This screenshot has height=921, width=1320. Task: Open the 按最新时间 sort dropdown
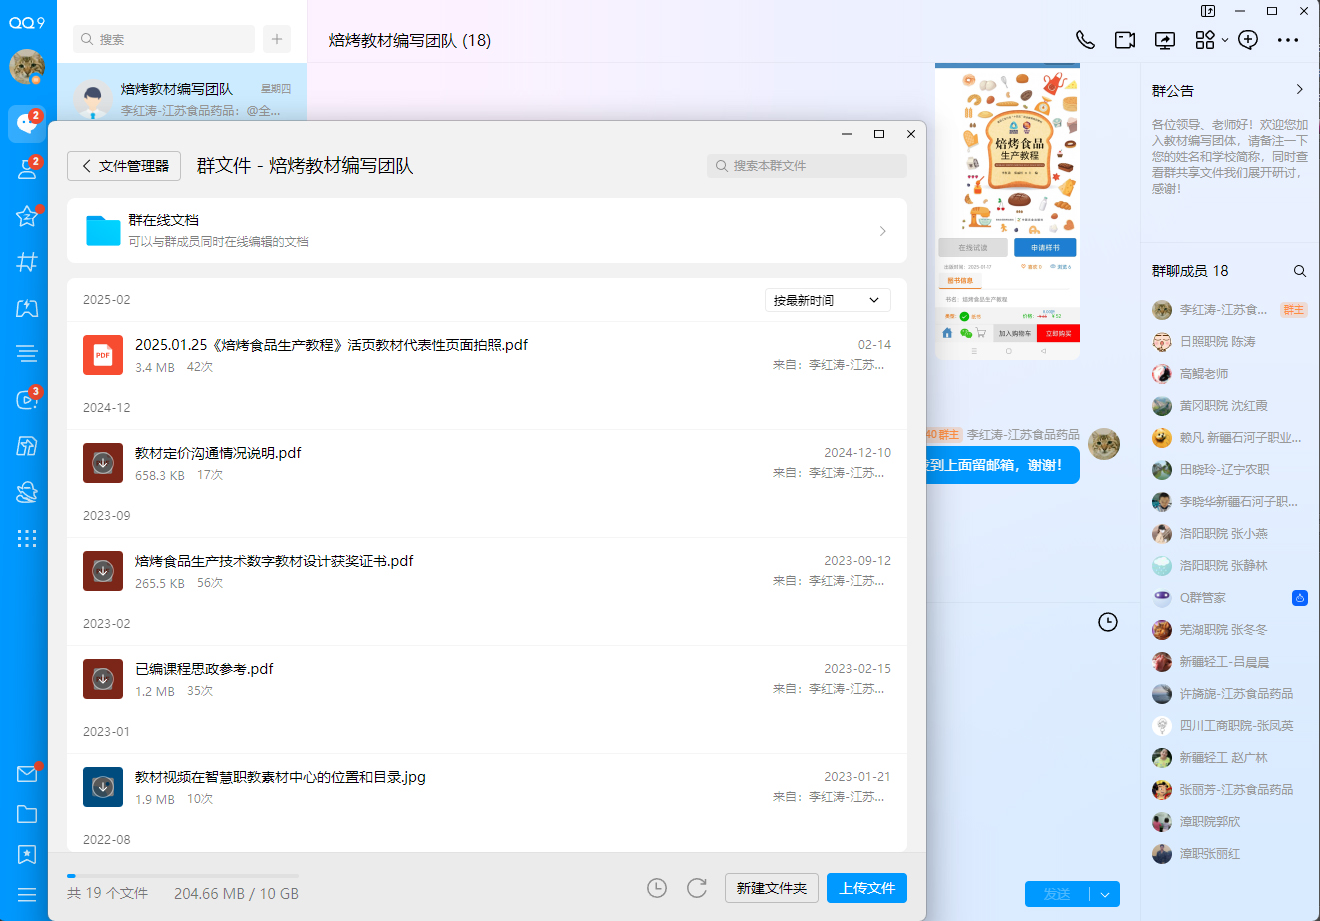point(828,300)
